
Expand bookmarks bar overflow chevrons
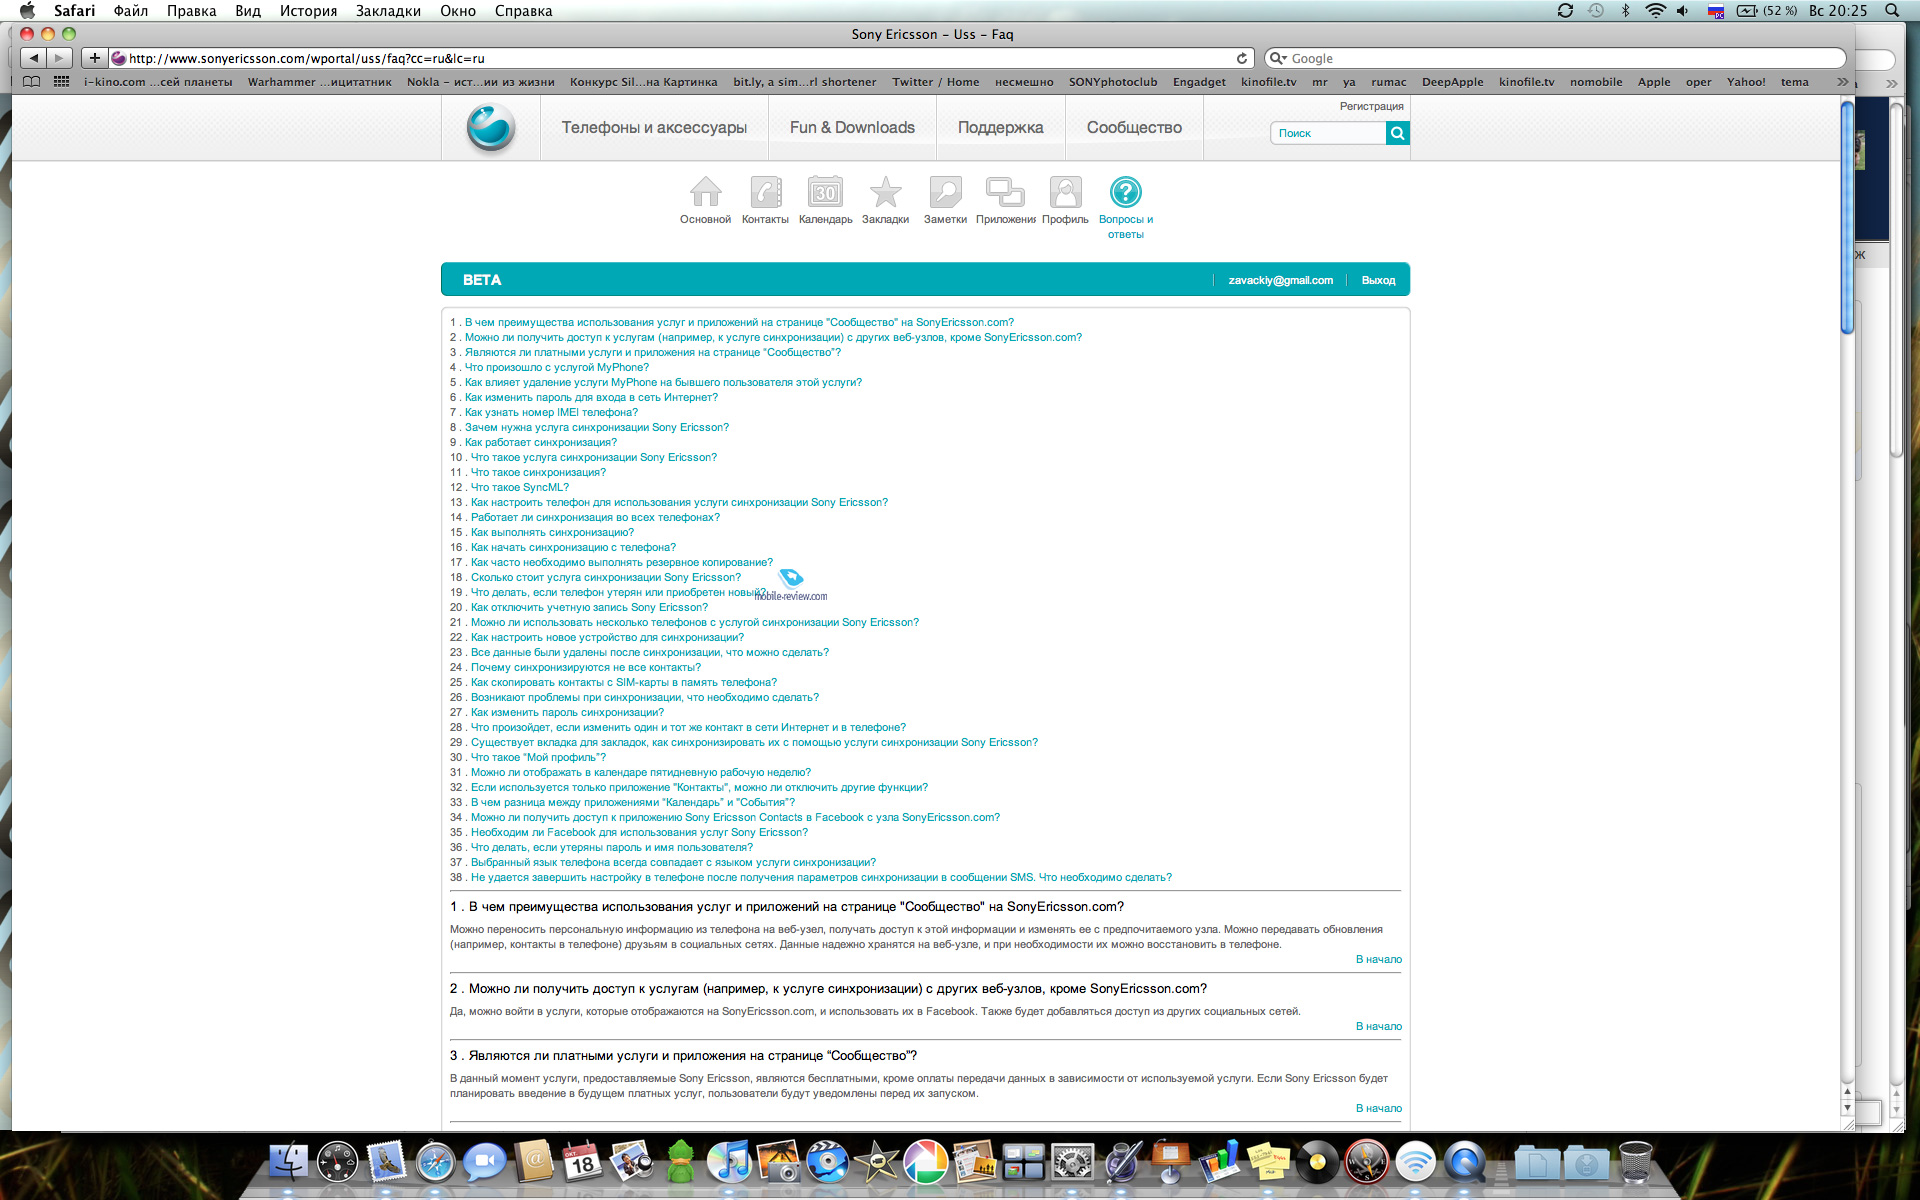1842,82
